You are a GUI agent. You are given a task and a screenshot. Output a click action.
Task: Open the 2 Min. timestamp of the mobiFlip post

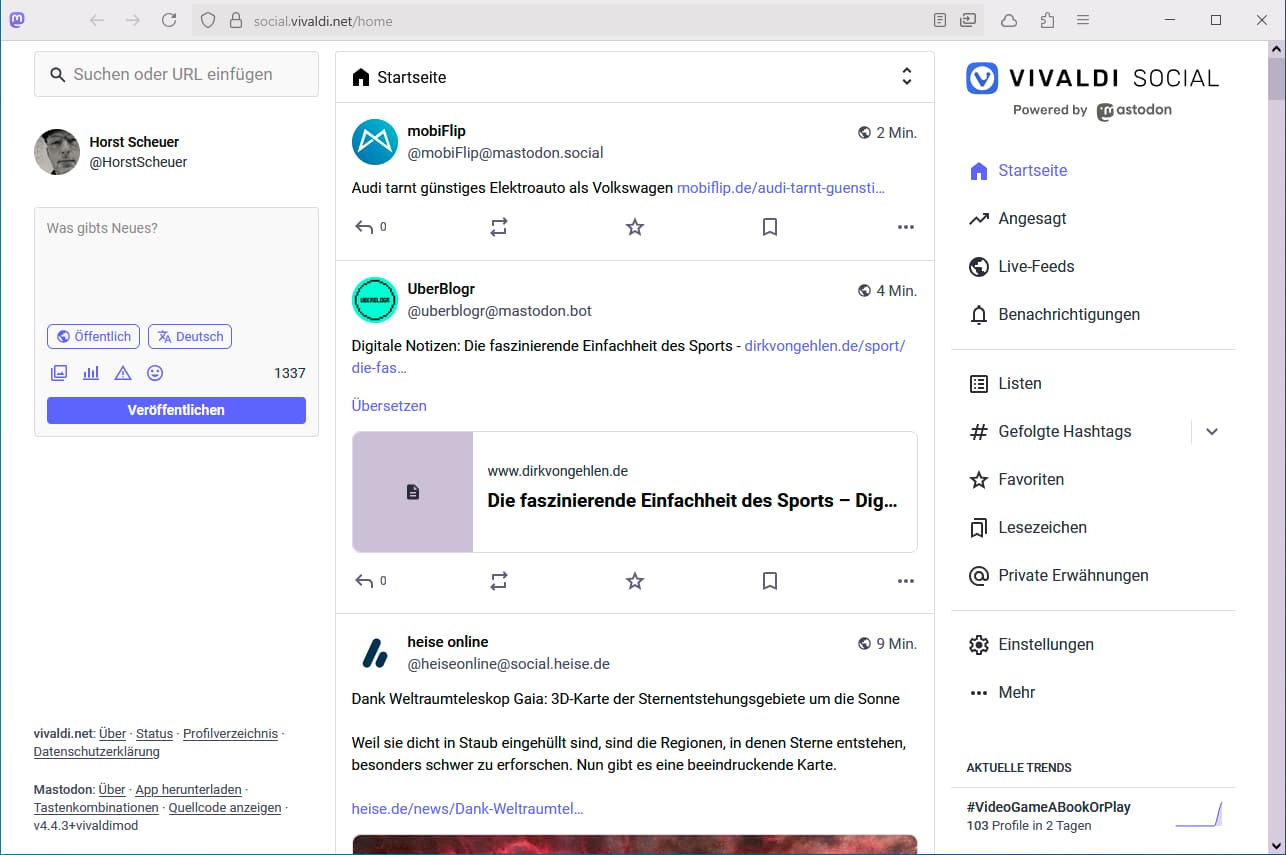pos(896,132)
